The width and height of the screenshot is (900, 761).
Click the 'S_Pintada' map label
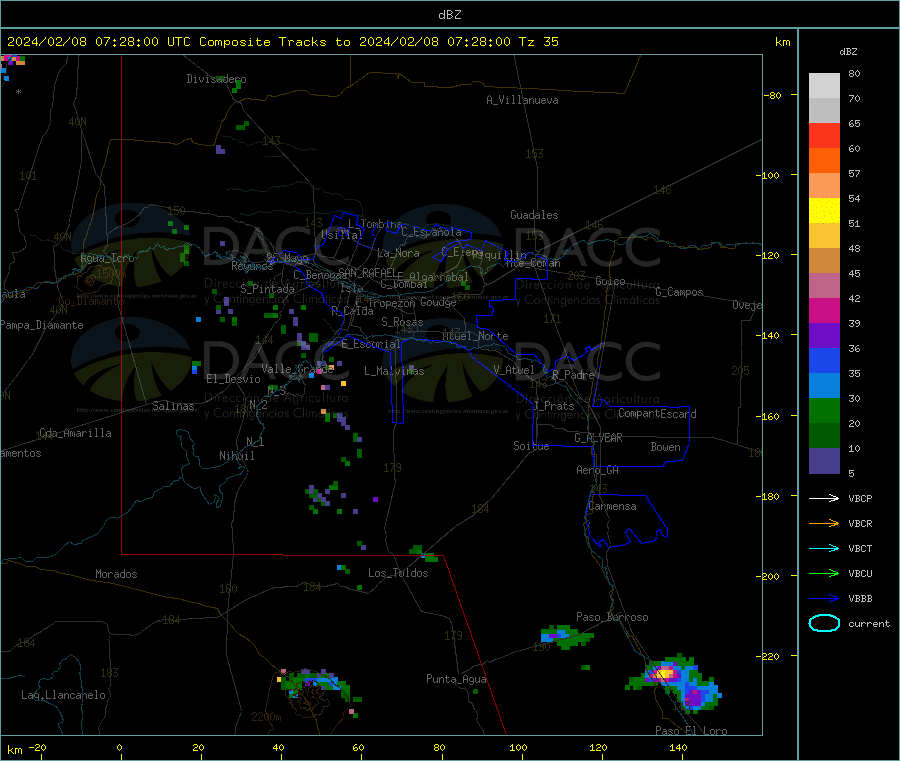click(x=267, y=289)
